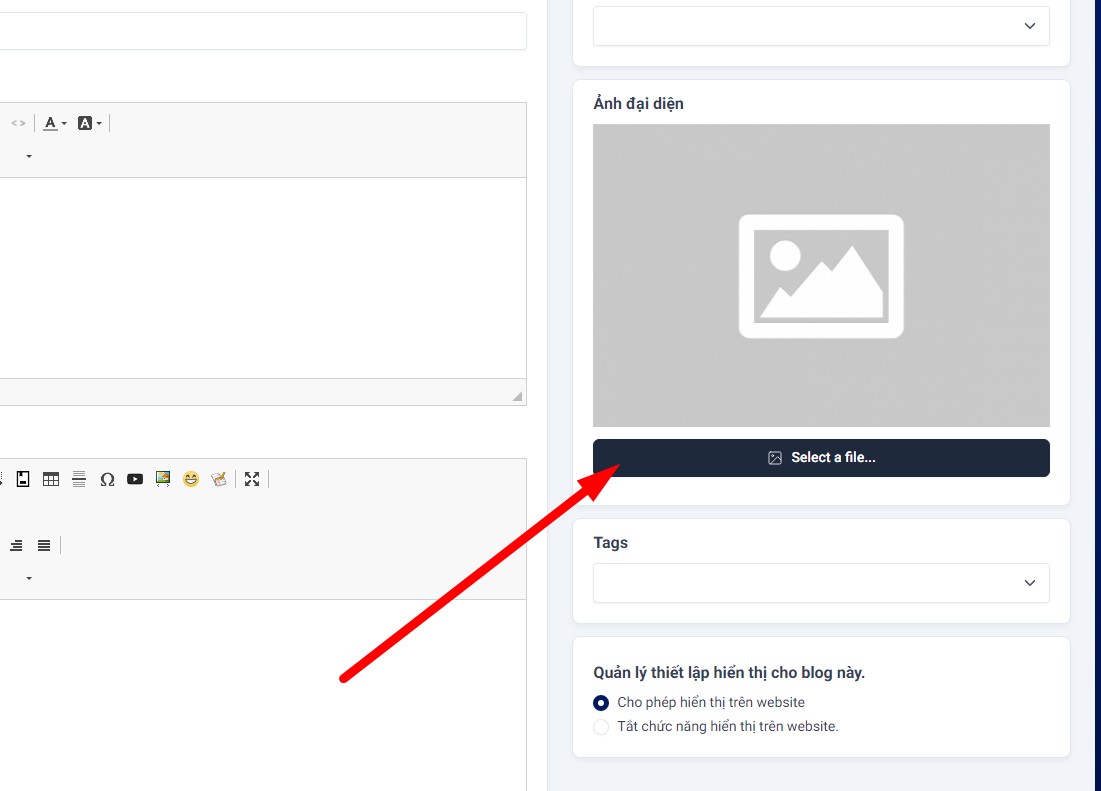The image size is (1101, 791).
Task: Click the 'Select a file...' button
Action: [x=821, y=458]
